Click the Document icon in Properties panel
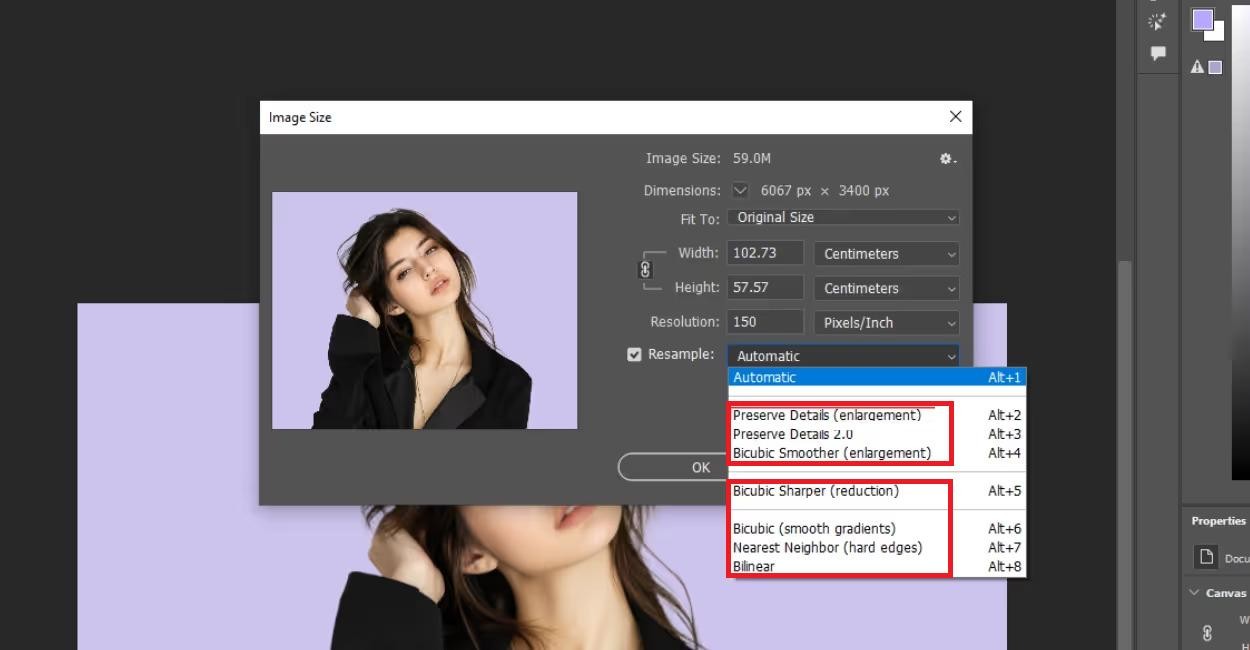This screenshot has height=650, width=1250. pos(1207,557)
